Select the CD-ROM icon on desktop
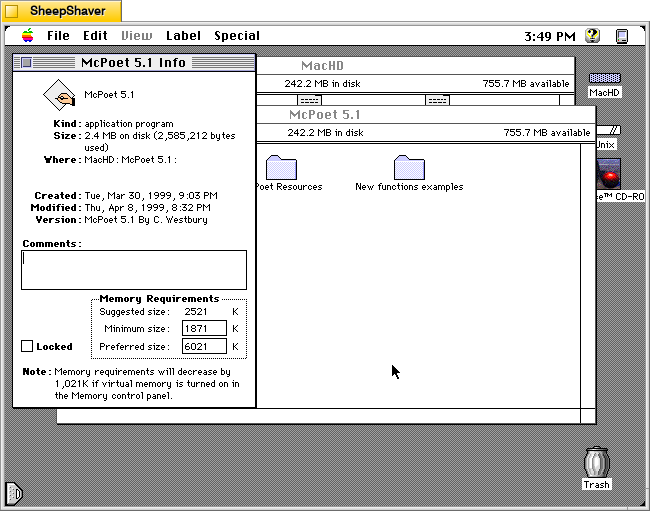The height and width of the screenshot is (511, 650). (x=609, y=173)
